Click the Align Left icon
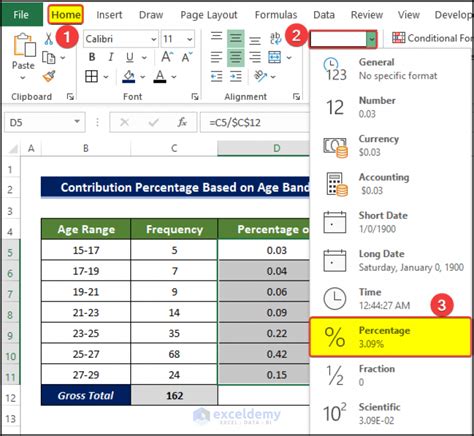The height and width of the screenshot is (436, 474). (x=217, y=57)
